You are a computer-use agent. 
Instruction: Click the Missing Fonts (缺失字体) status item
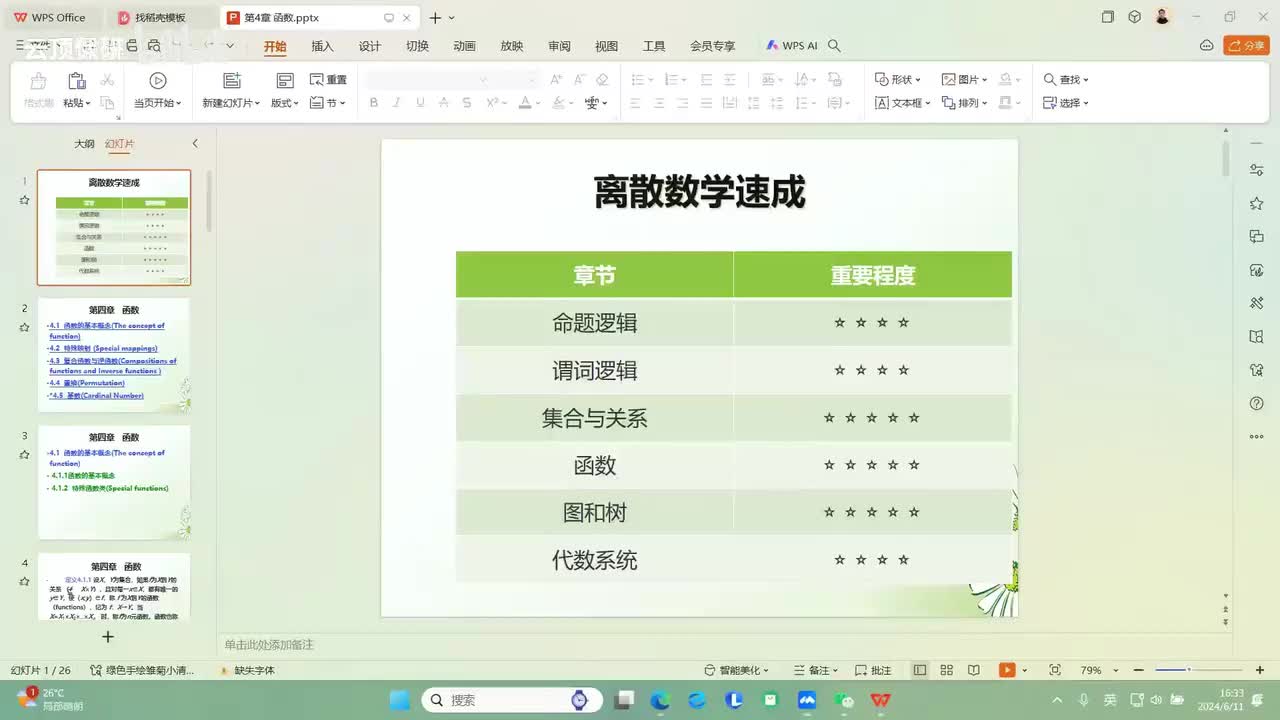(x=246, y=670)
